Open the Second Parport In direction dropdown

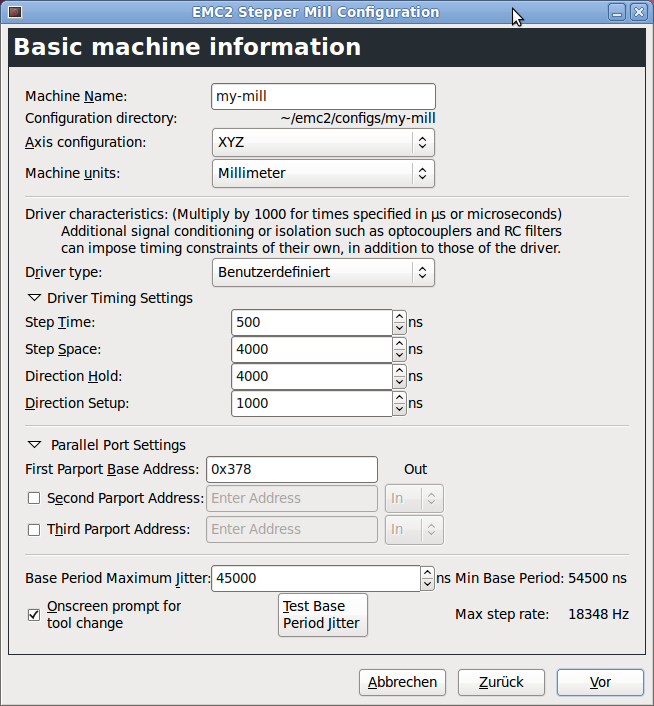click(414, 498)
